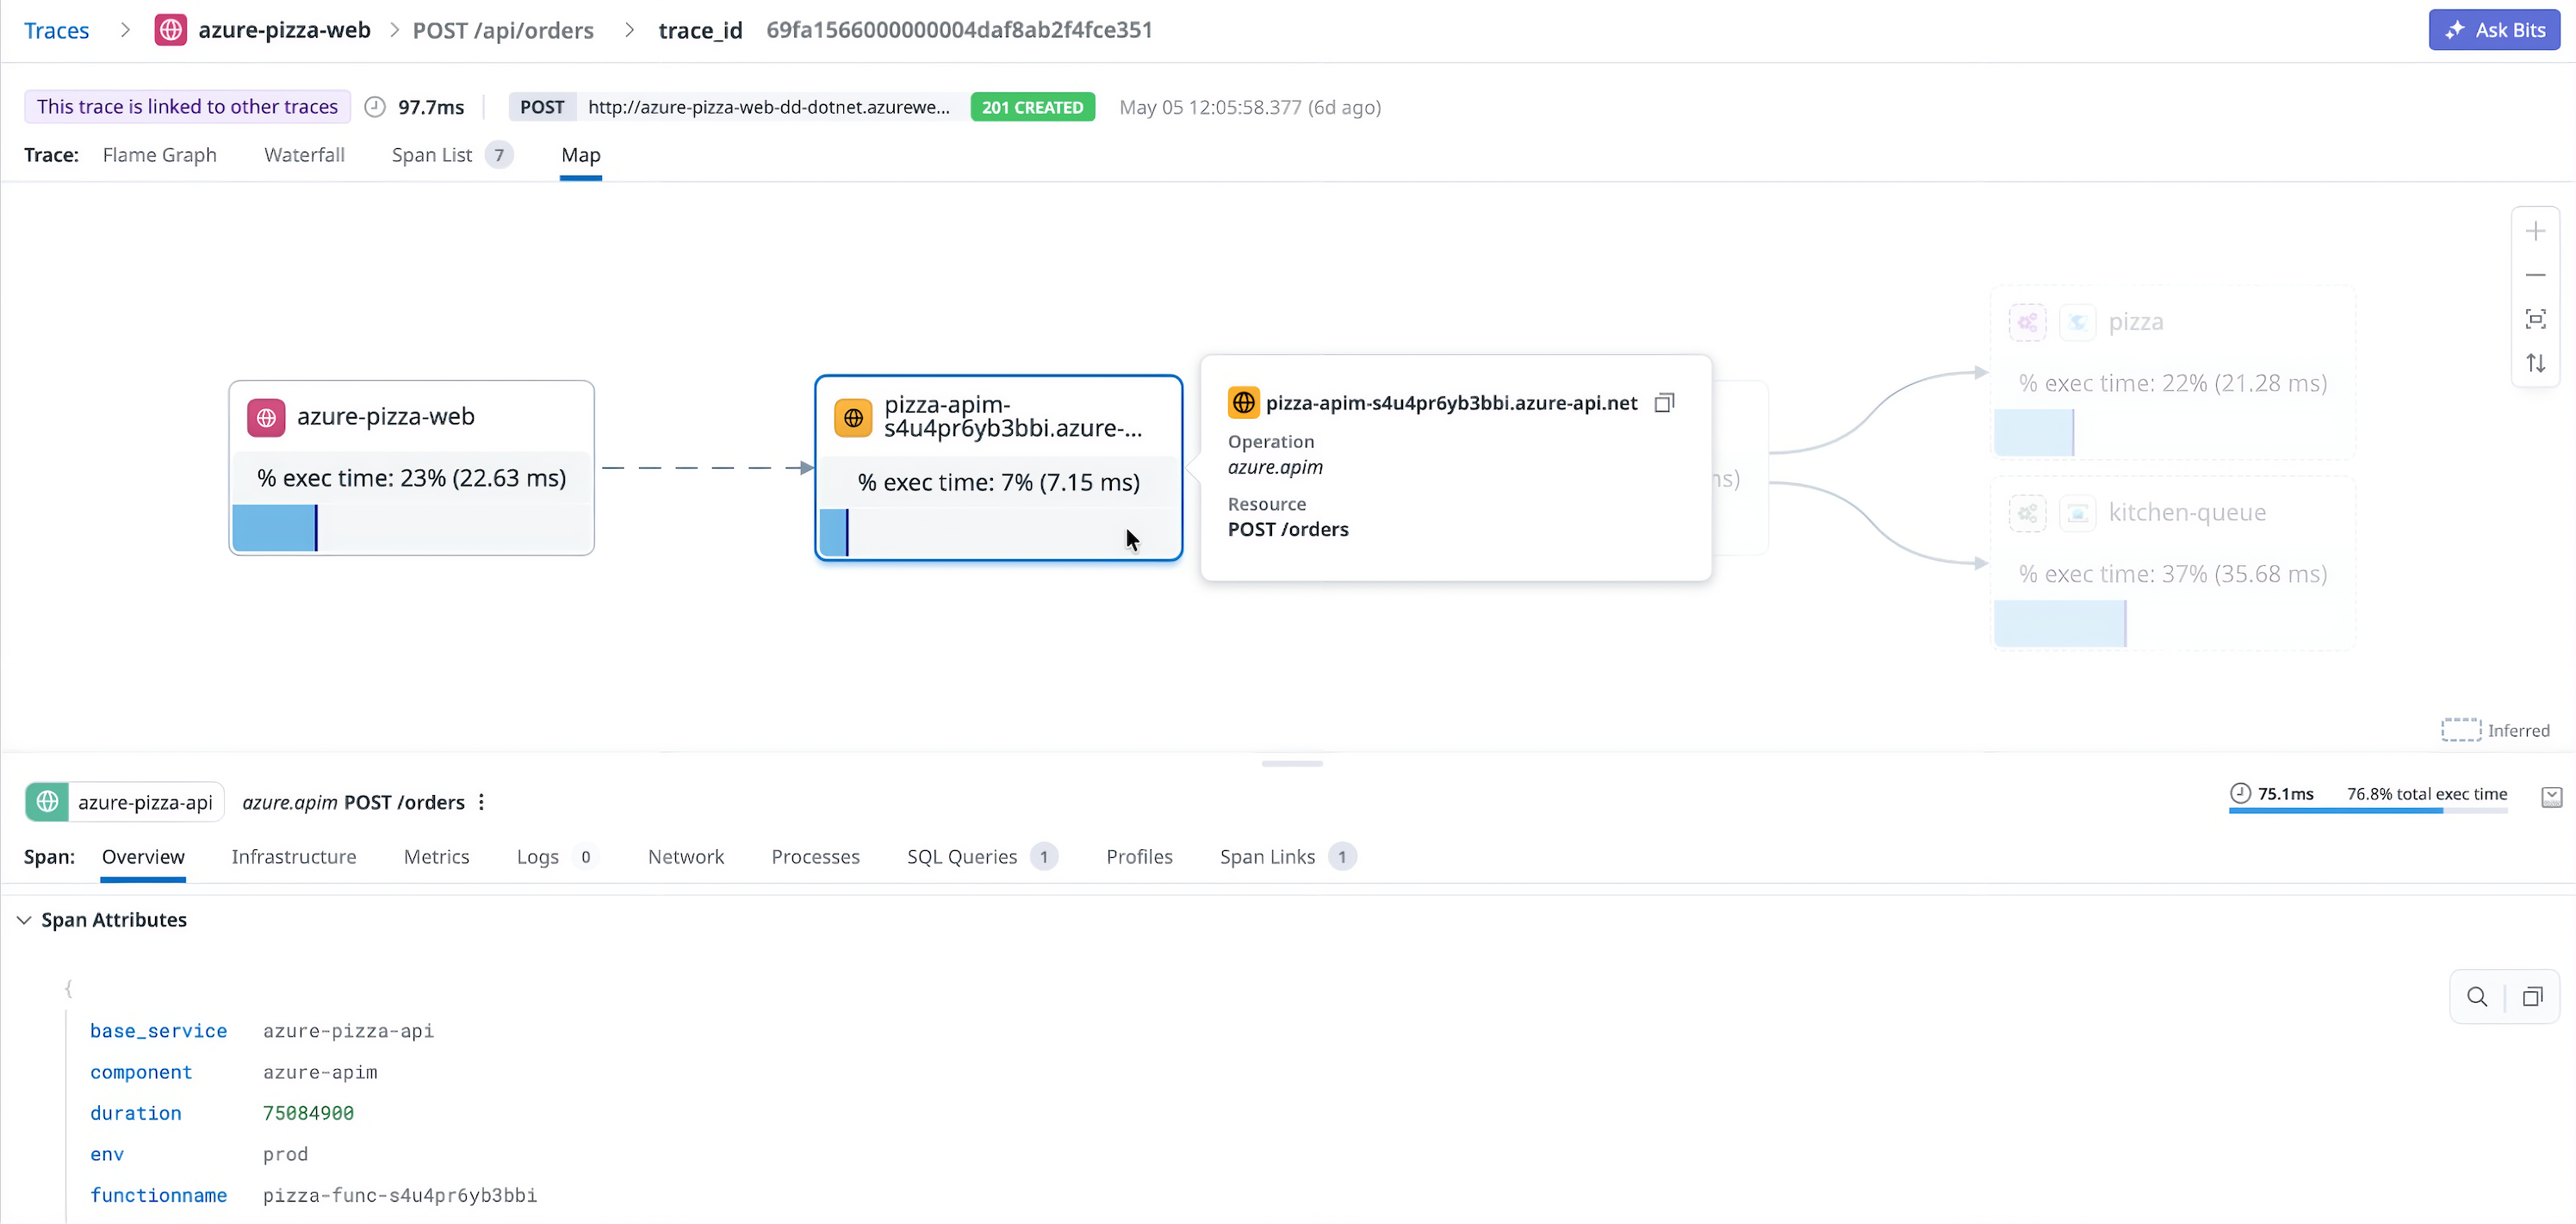Copy span attributes JSON icon

tap(2532, 997)
